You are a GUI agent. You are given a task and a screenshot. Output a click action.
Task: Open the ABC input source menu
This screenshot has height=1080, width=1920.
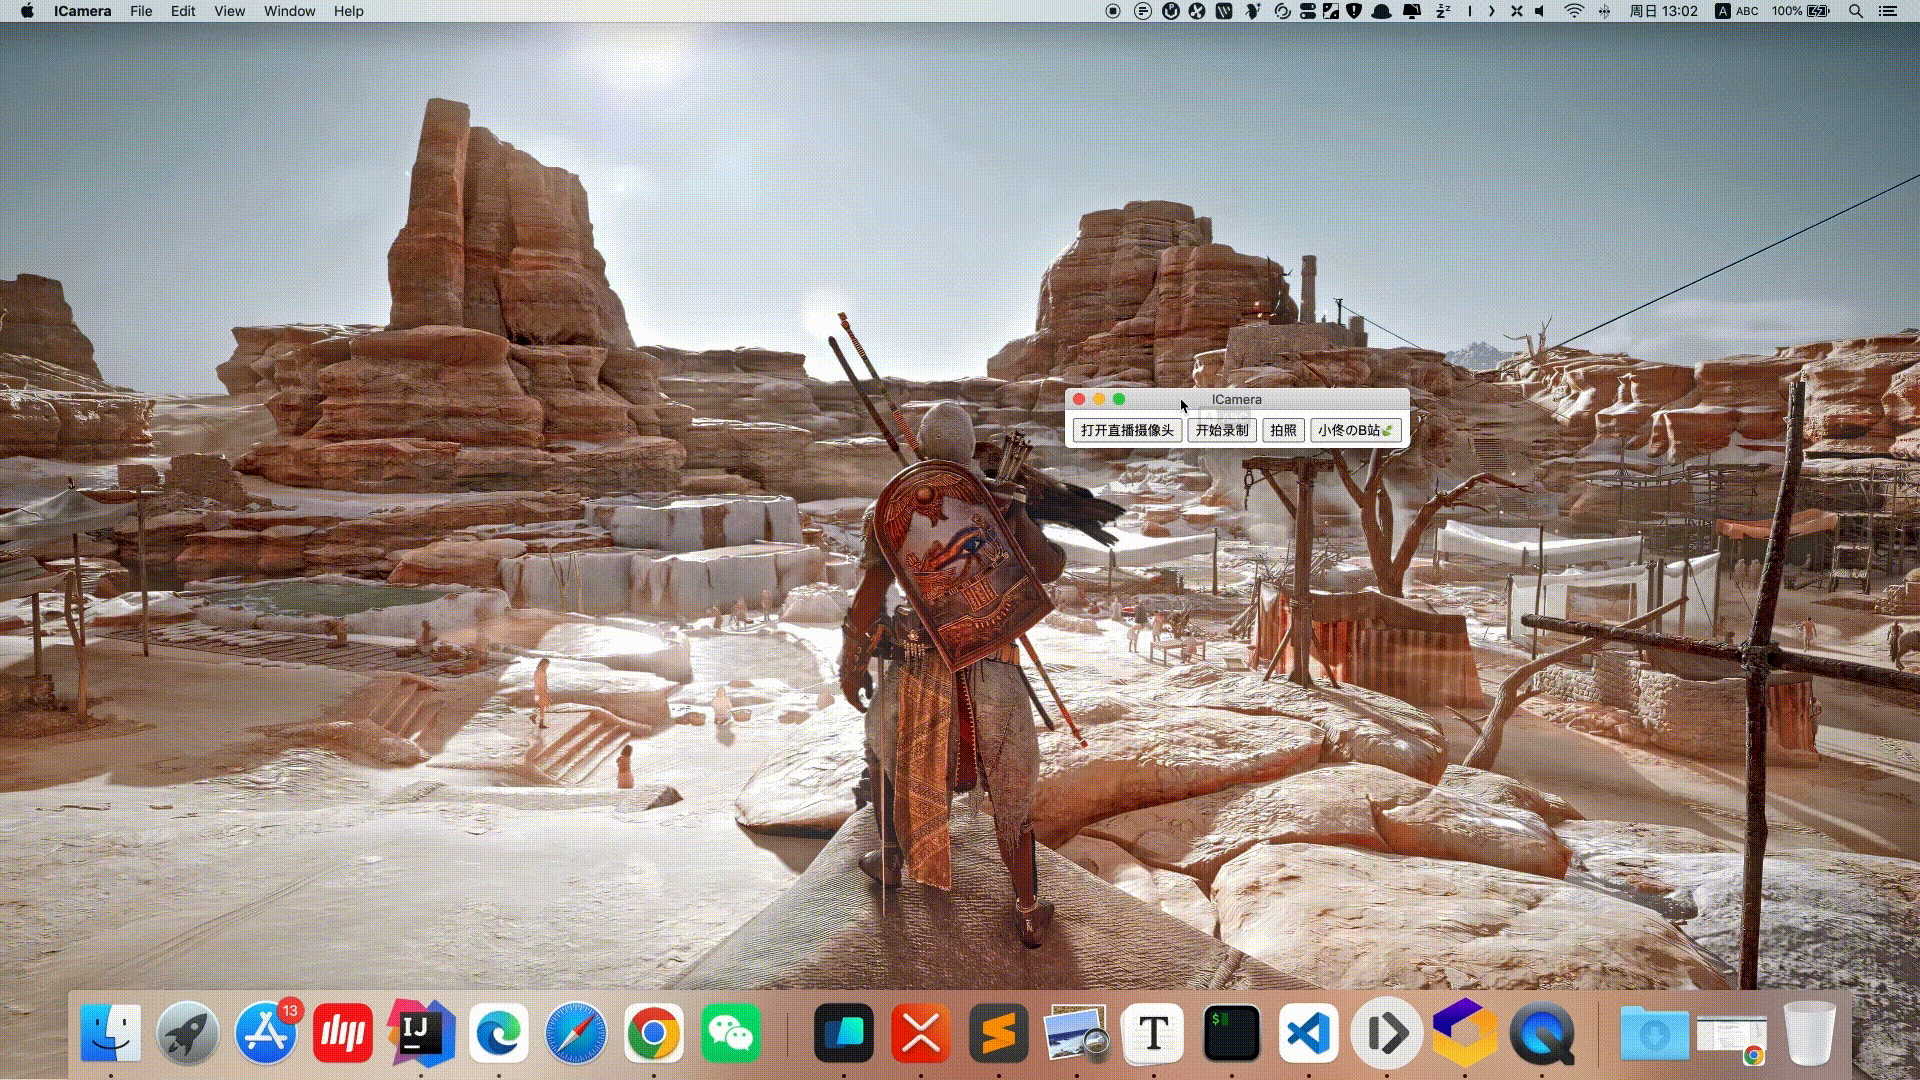1737,11
